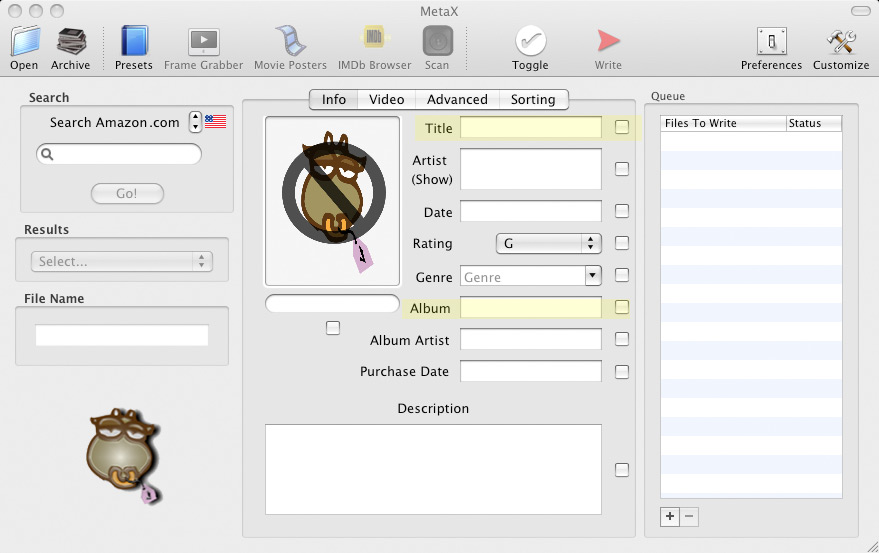Viewport: 879px width, 553px height.
Task: Click the window resize grip corner
Action: point(872,546)
